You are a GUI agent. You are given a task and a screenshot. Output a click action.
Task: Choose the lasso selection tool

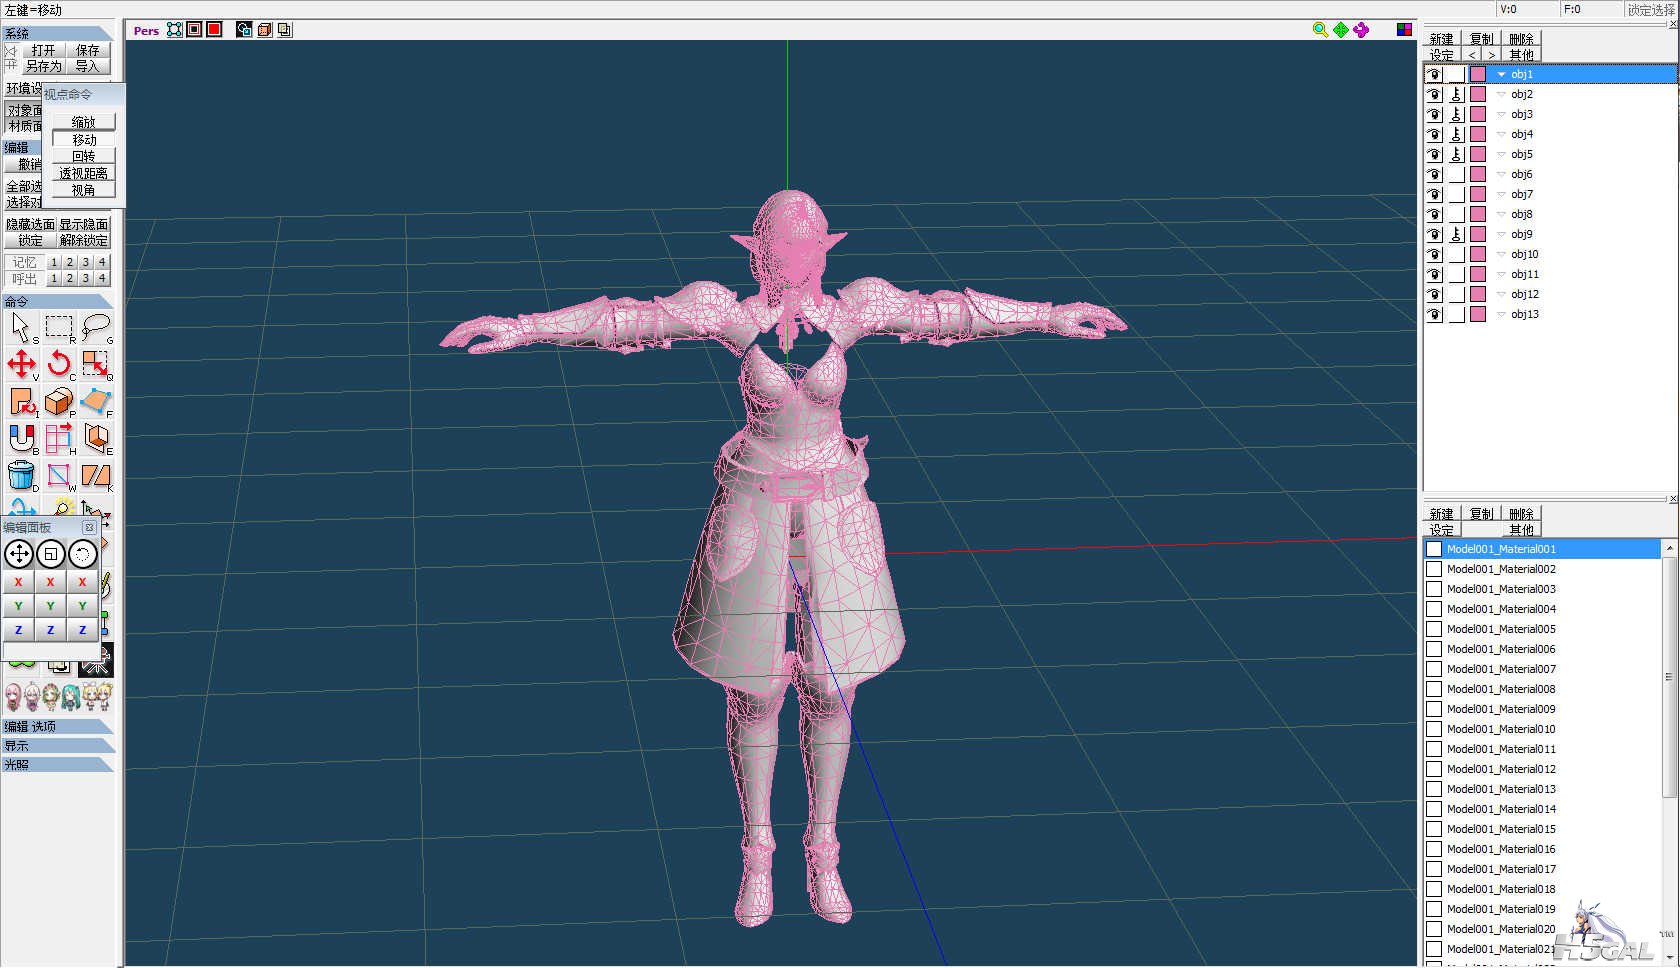point(96,326)
